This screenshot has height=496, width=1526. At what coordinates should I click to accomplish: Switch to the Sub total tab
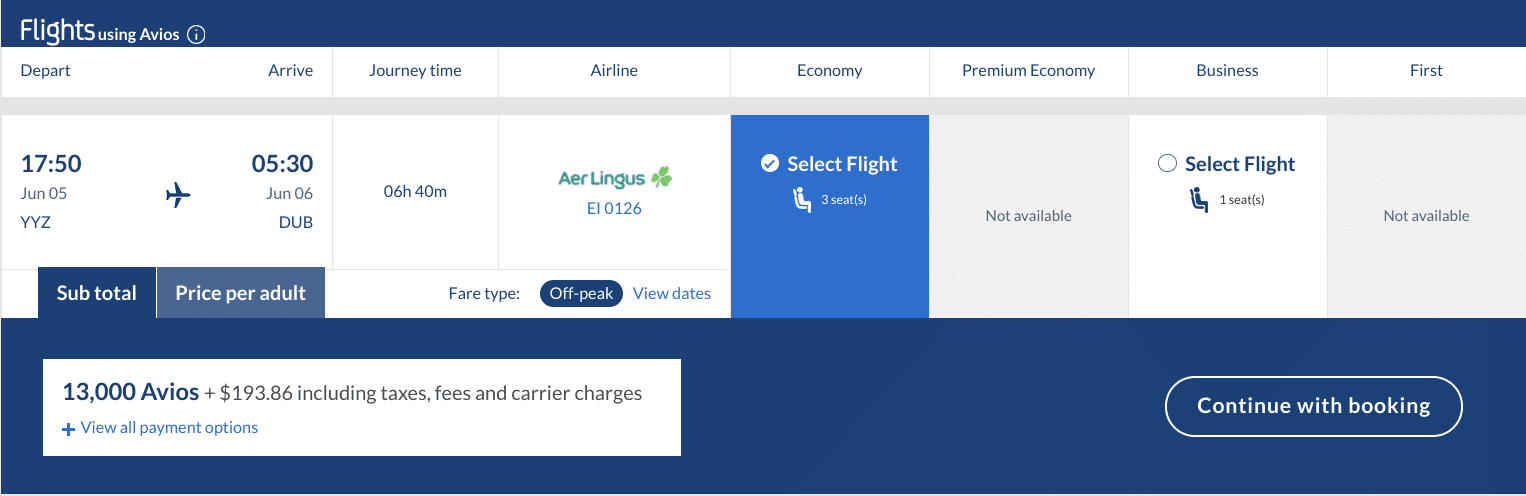[x=96, y=293]
